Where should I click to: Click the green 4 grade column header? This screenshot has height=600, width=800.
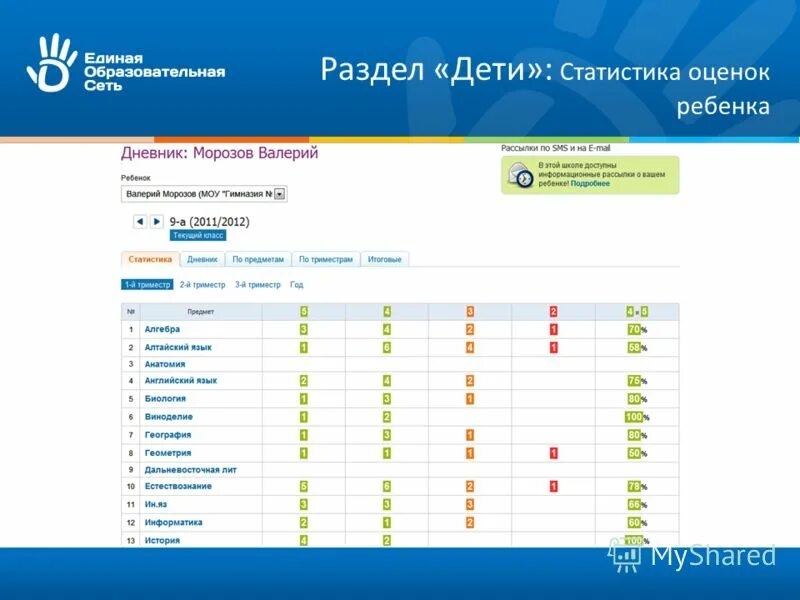coord(387,312)
